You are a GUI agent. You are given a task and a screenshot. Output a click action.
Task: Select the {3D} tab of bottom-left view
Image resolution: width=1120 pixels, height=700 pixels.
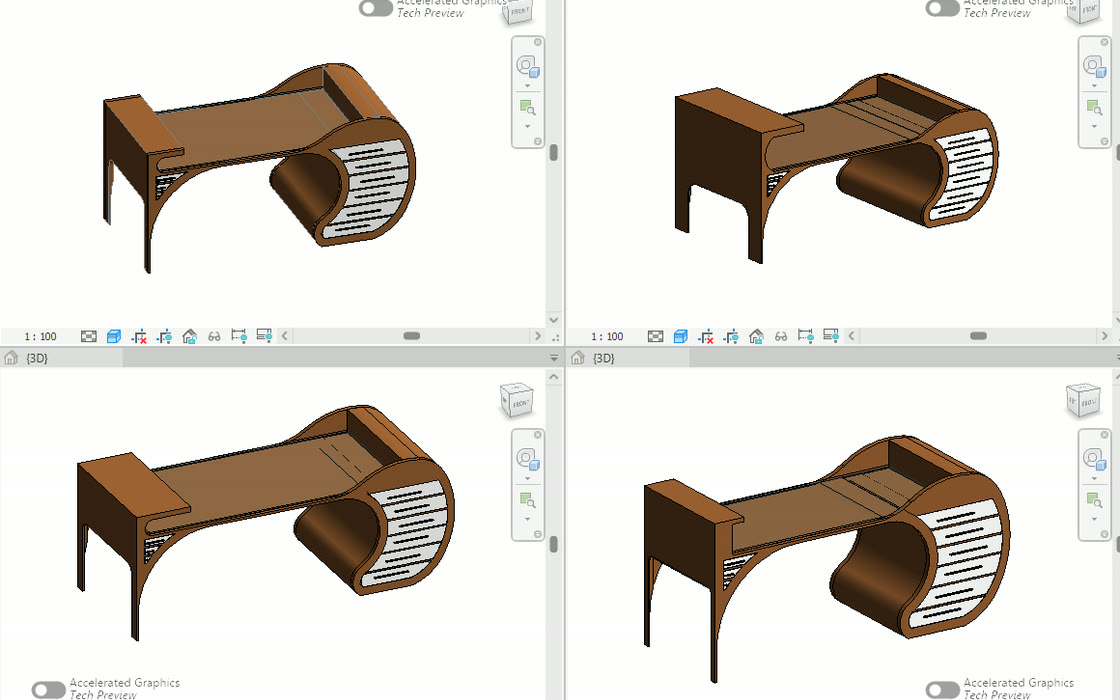coord(61,358)
